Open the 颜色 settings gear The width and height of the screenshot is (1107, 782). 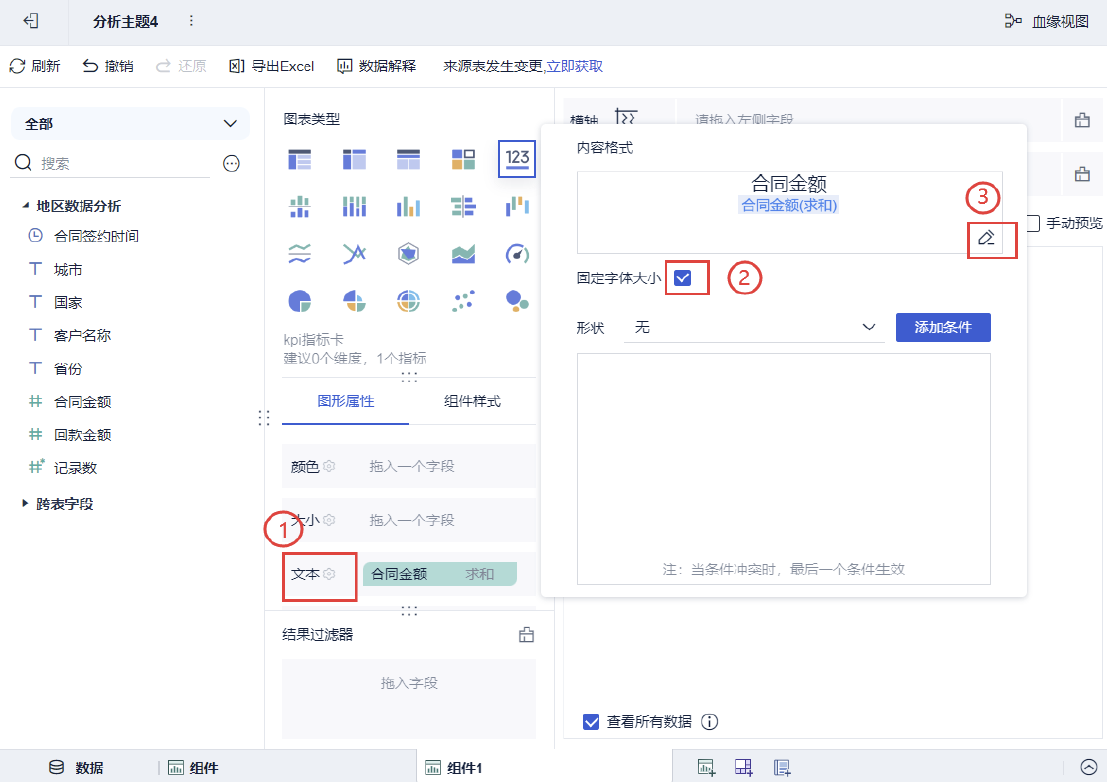(x=329, y=466)
